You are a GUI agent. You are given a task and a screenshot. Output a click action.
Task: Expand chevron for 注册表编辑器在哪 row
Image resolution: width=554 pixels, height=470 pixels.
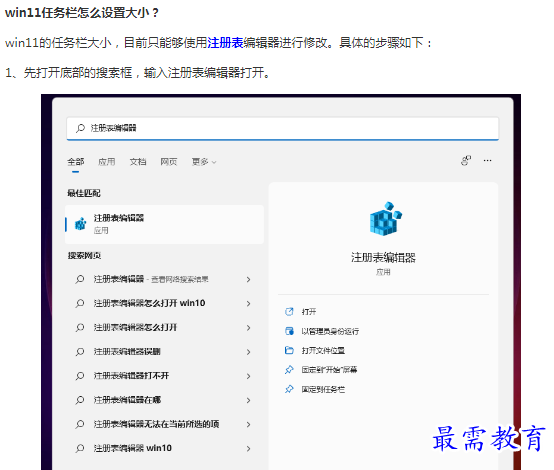[248, 400]
